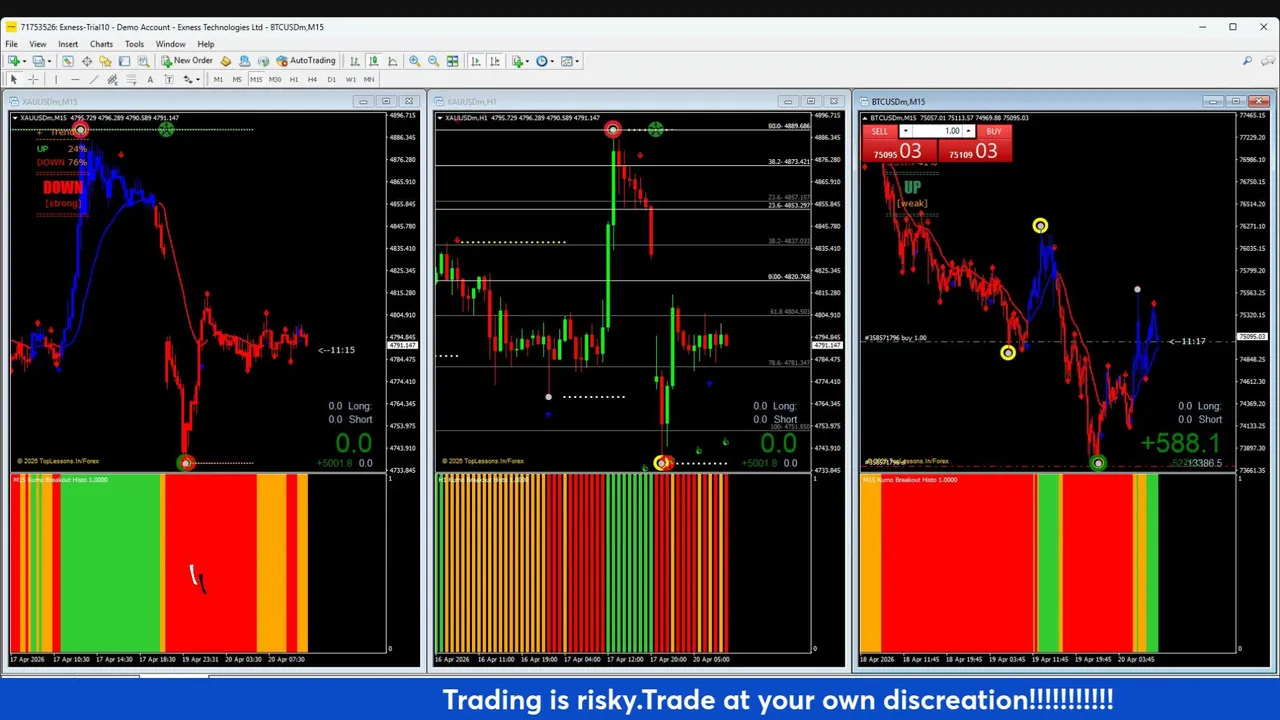Select the text label 'T' tool
Viewport: 1280px width, 720px height.
click(169, 79)
